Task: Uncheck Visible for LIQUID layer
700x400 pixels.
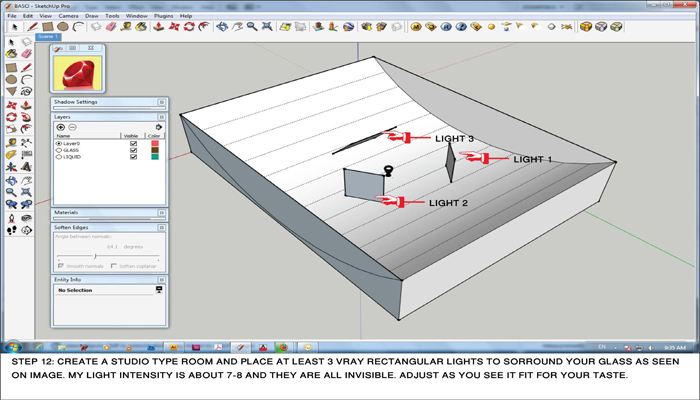Action: 133,157
